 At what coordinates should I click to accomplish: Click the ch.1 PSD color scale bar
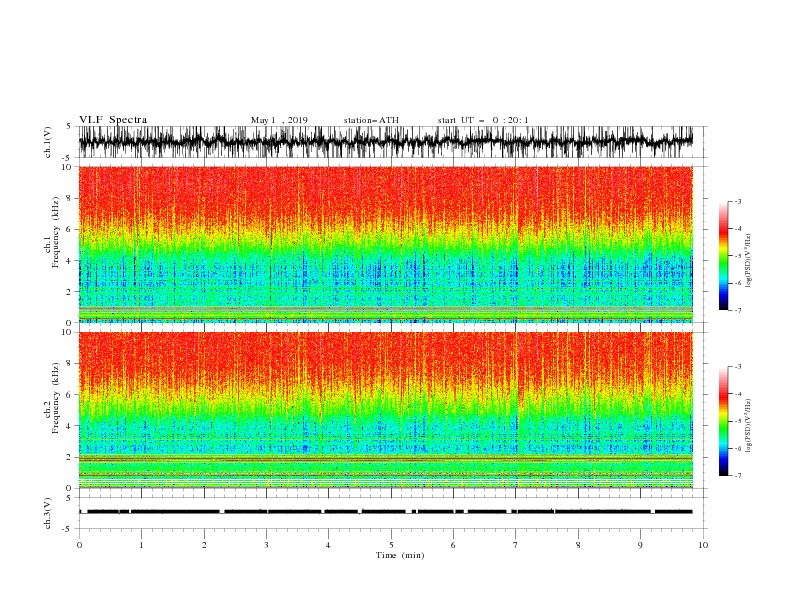[723, 256]
